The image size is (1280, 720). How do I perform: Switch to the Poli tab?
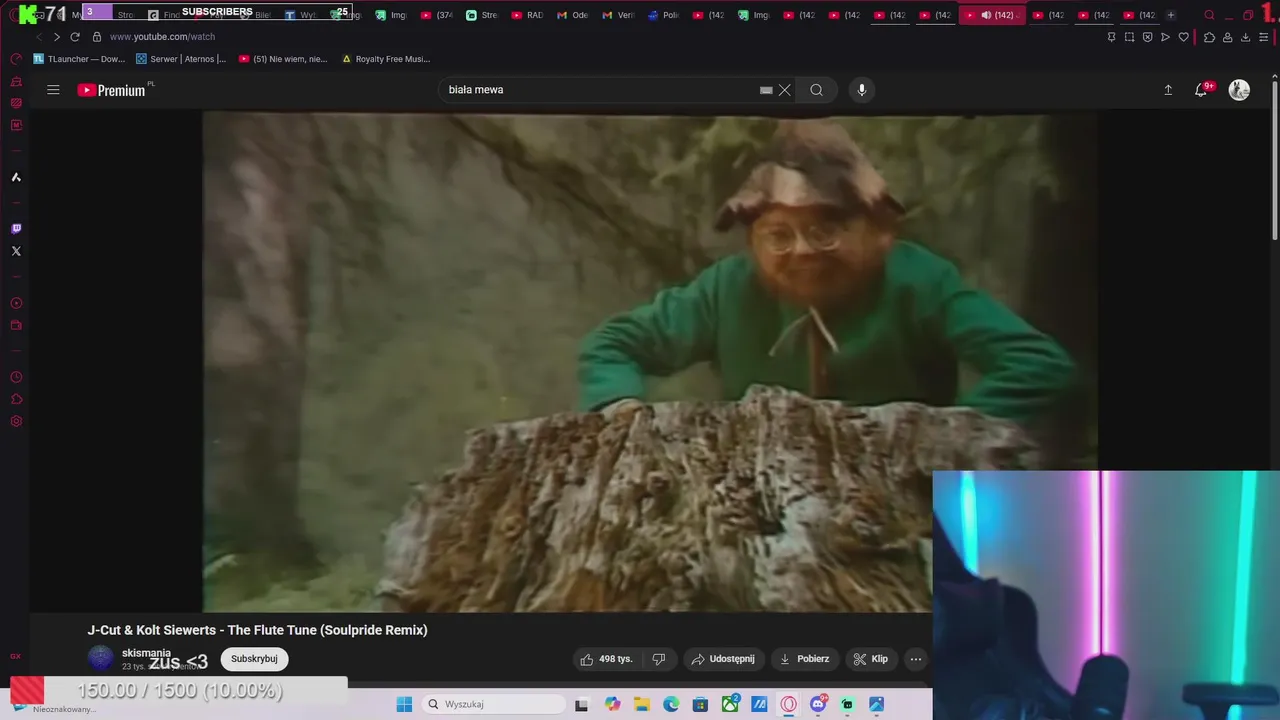pos(664,15)
